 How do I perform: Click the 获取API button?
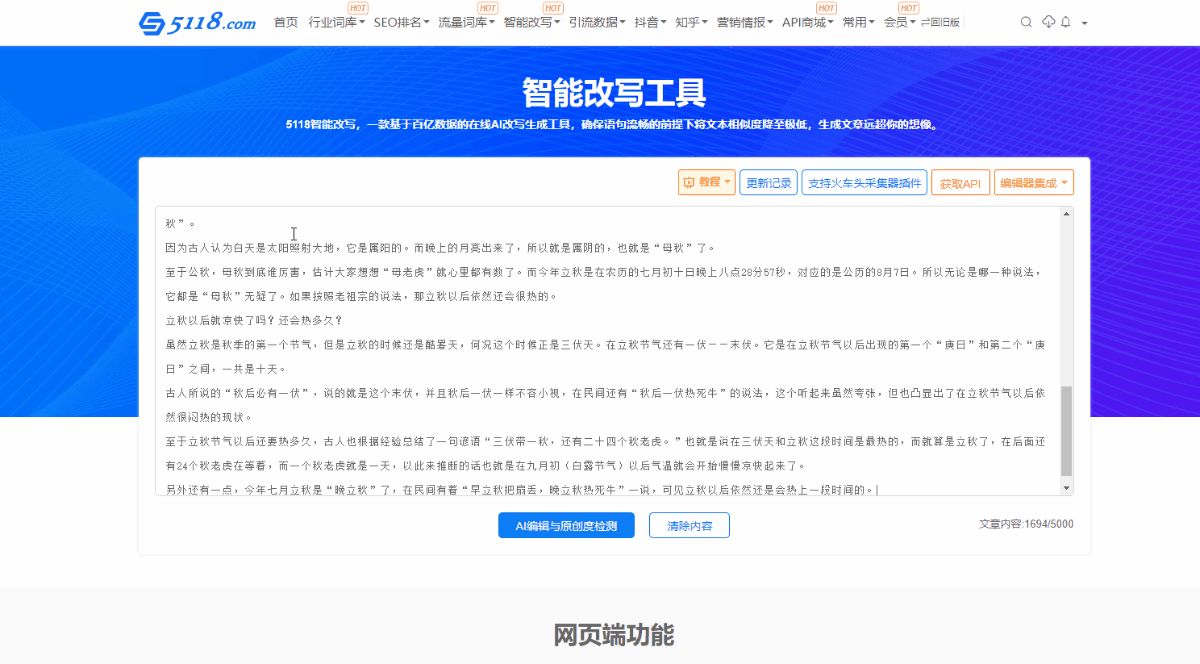(960, 182)
